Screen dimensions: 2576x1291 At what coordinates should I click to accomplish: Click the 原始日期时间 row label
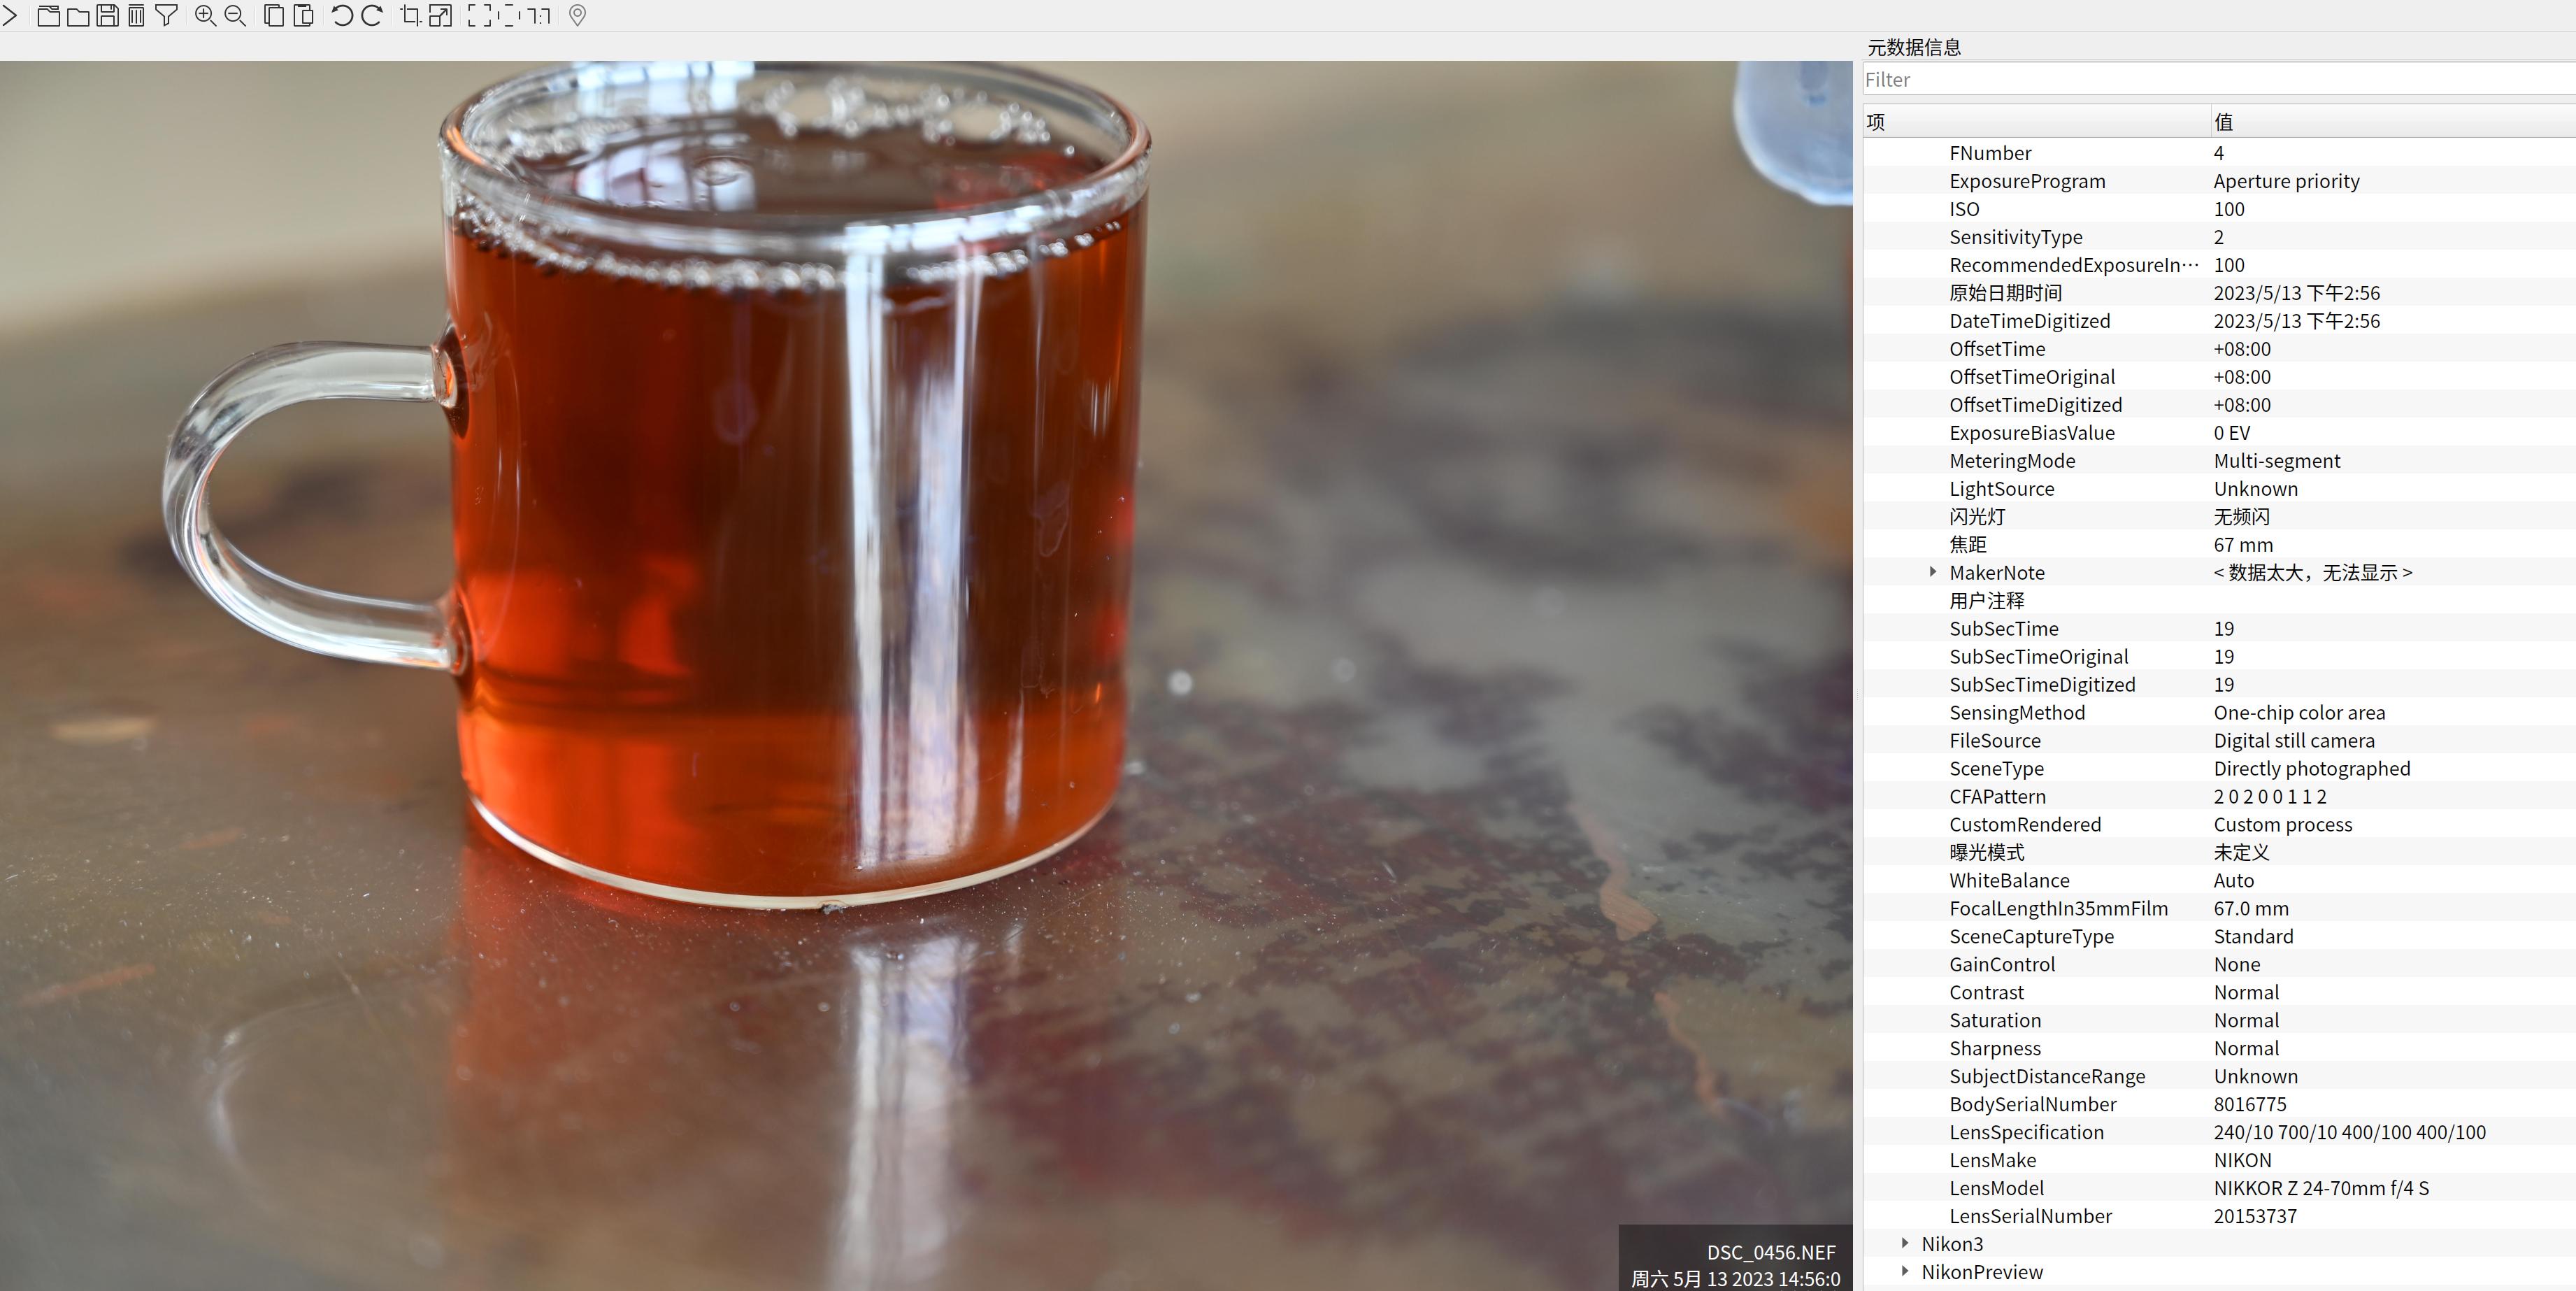pos(2005,293)
